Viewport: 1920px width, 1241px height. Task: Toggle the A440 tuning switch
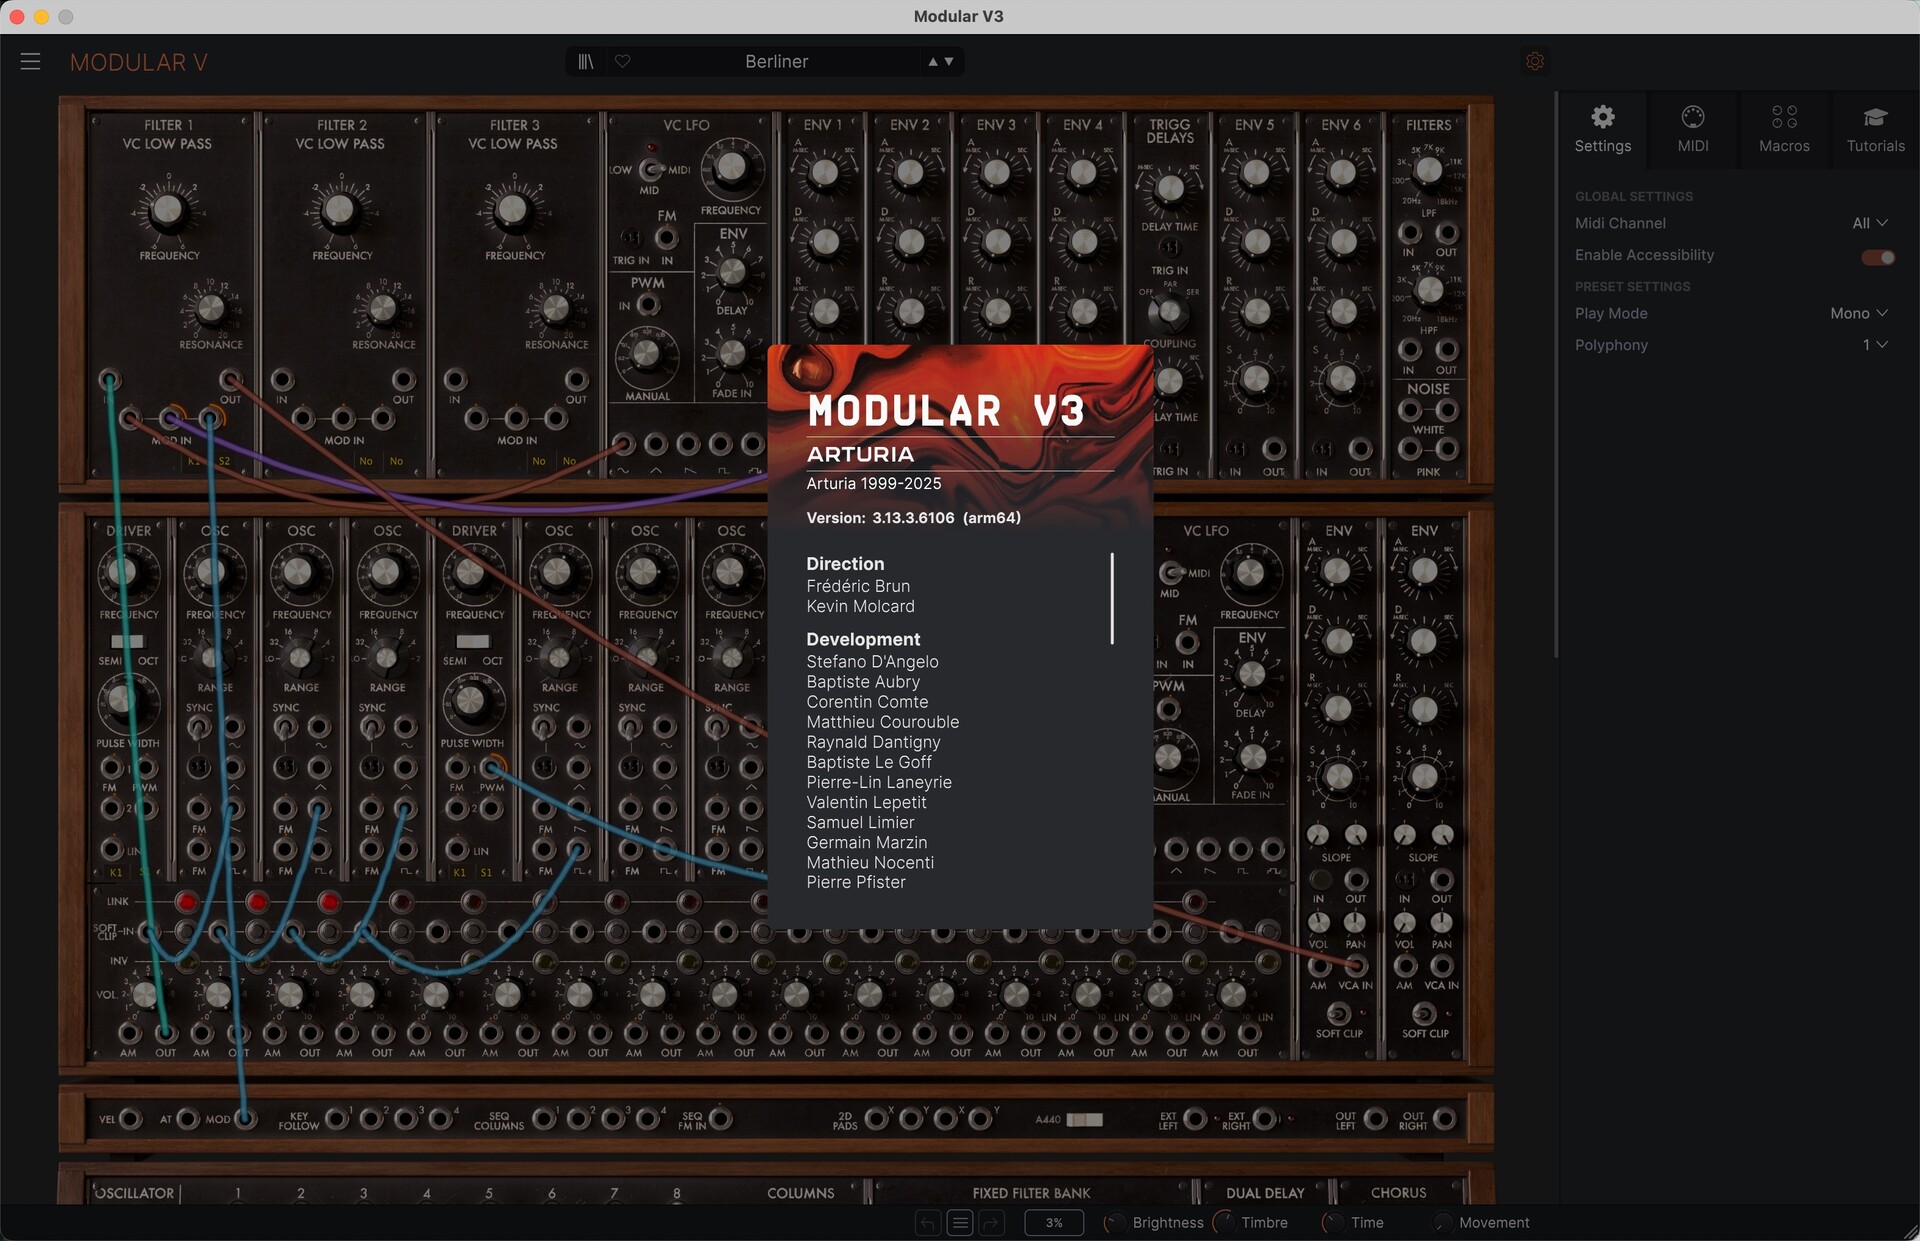click(x=1084, y=1119)
